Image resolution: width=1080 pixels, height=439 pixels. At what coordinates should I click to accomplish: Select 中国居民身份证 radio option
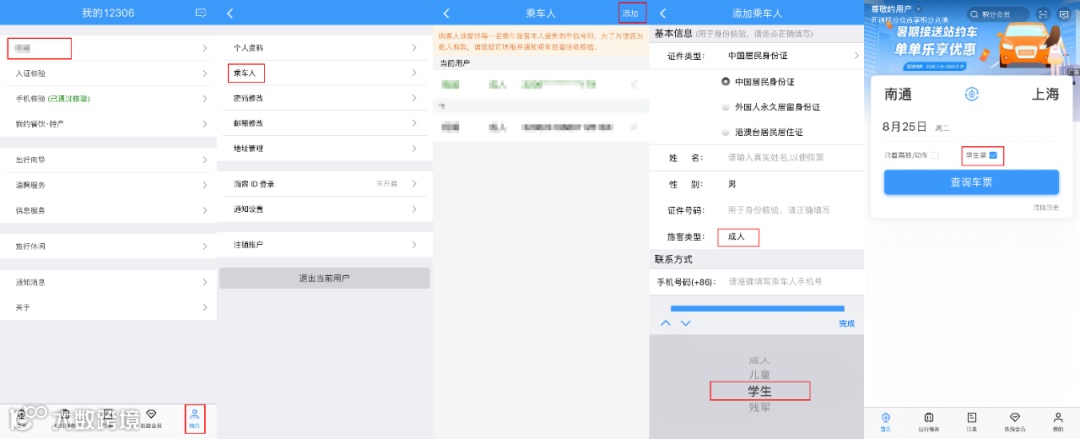(x=725, y=81)
